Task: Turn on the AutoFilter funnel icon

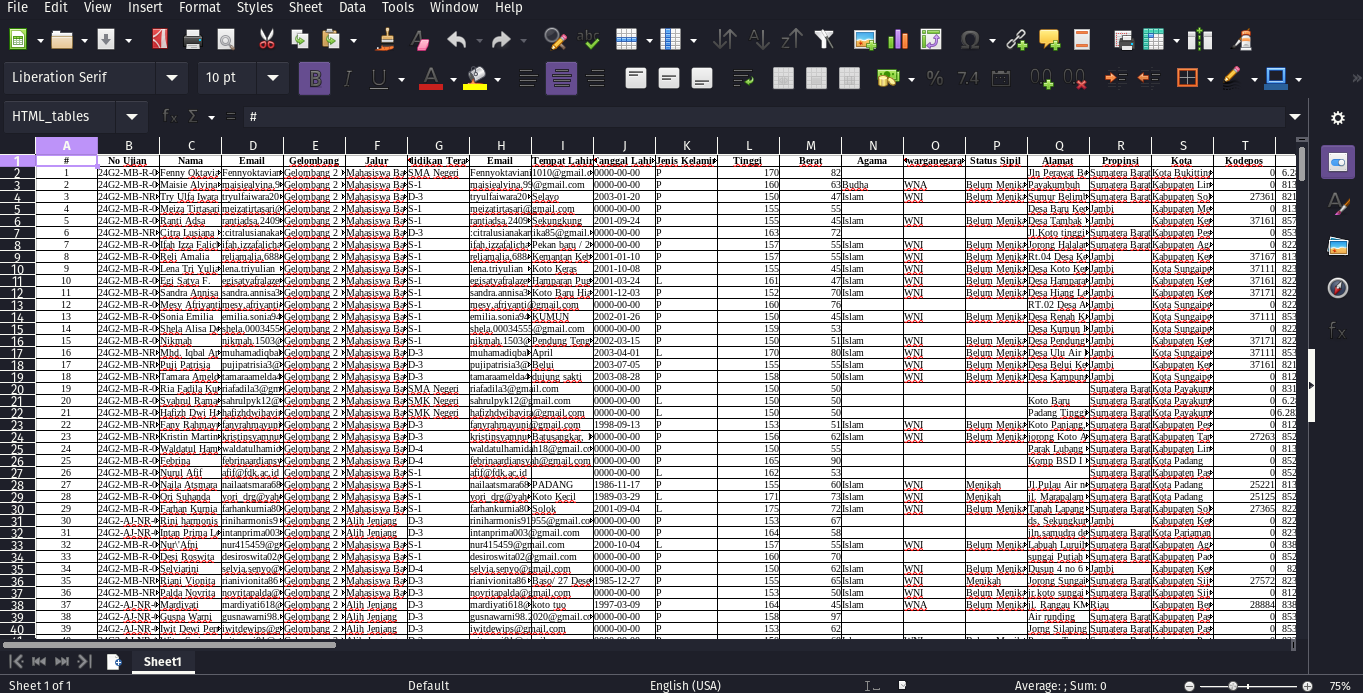Action: 824,40
